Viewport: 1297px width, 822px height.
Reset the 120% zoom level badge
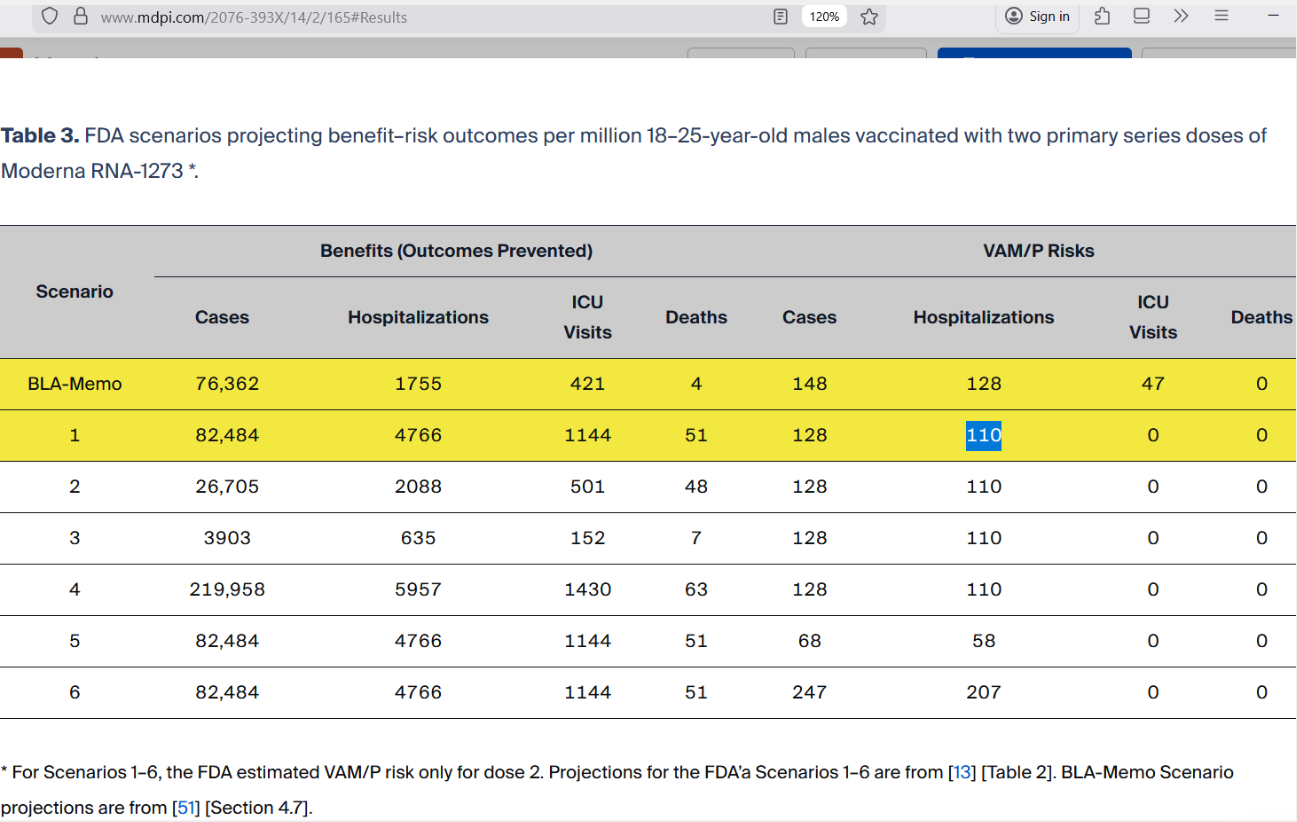(x=824, y=16)
